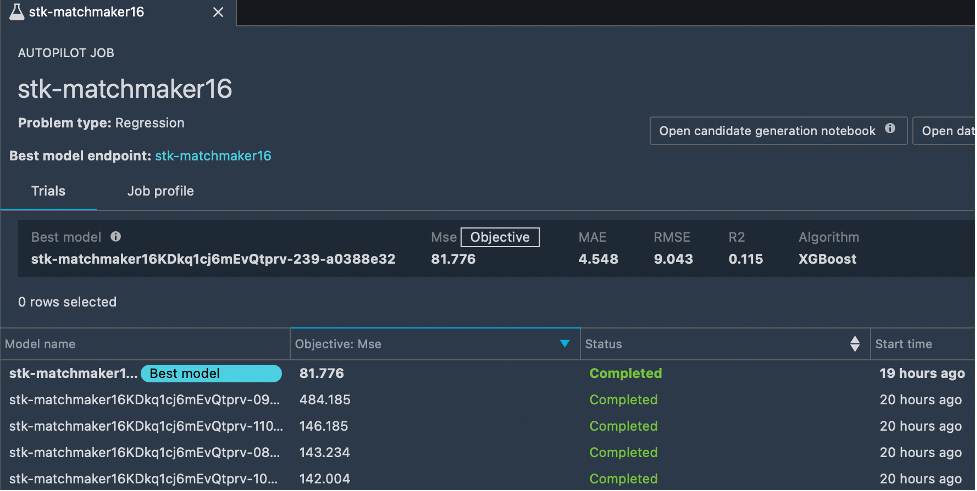This screenshot has width=977, height=491.
Task: Click best model name ending 239-a0388e32
Action: [x=213, y=259]
